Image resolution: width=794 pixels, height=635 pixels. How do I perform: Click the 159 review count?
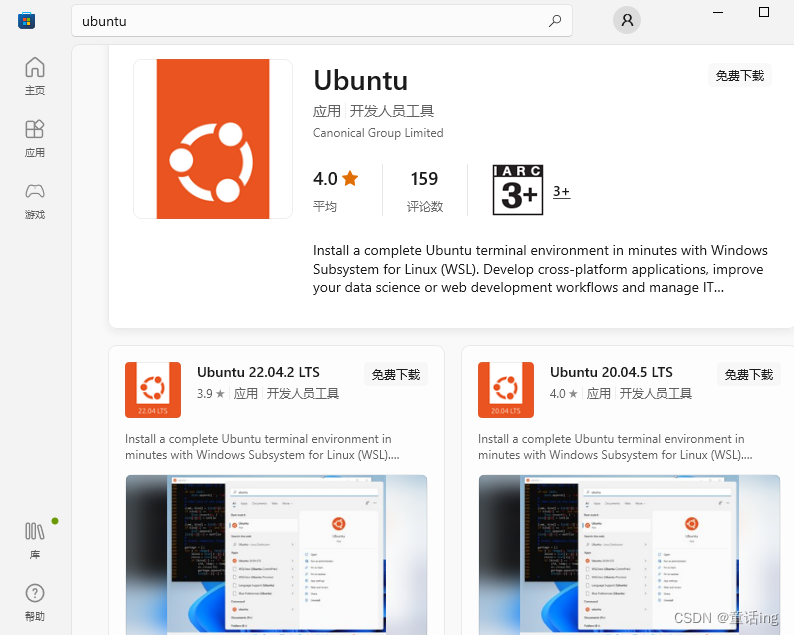click(x=424, y=179)
